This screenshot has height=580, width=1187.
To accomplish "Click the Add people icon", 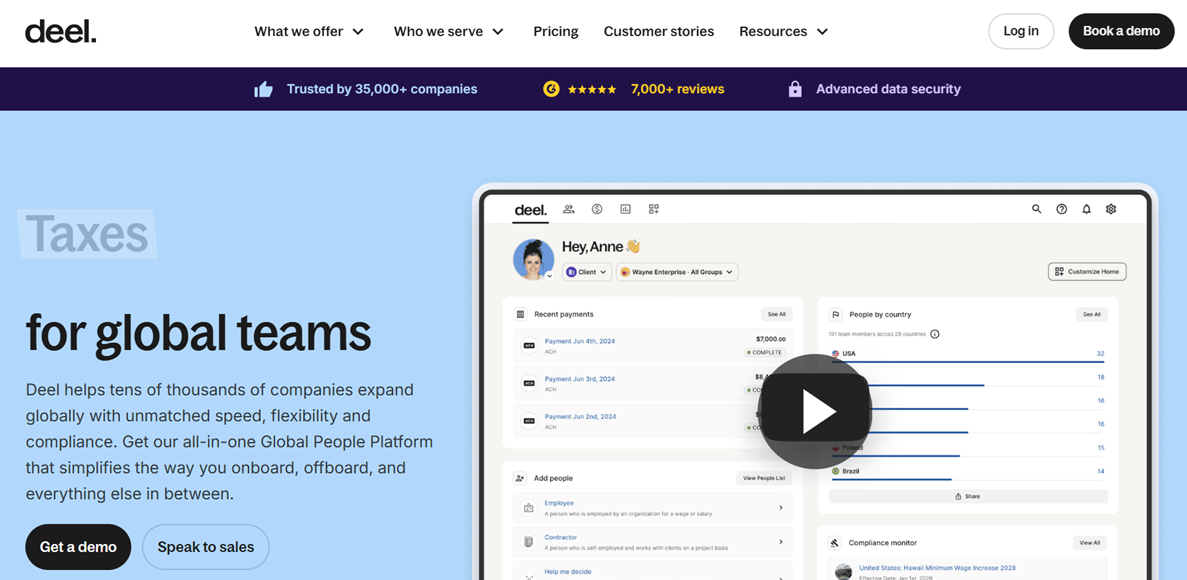I will (x=520, y=478).
